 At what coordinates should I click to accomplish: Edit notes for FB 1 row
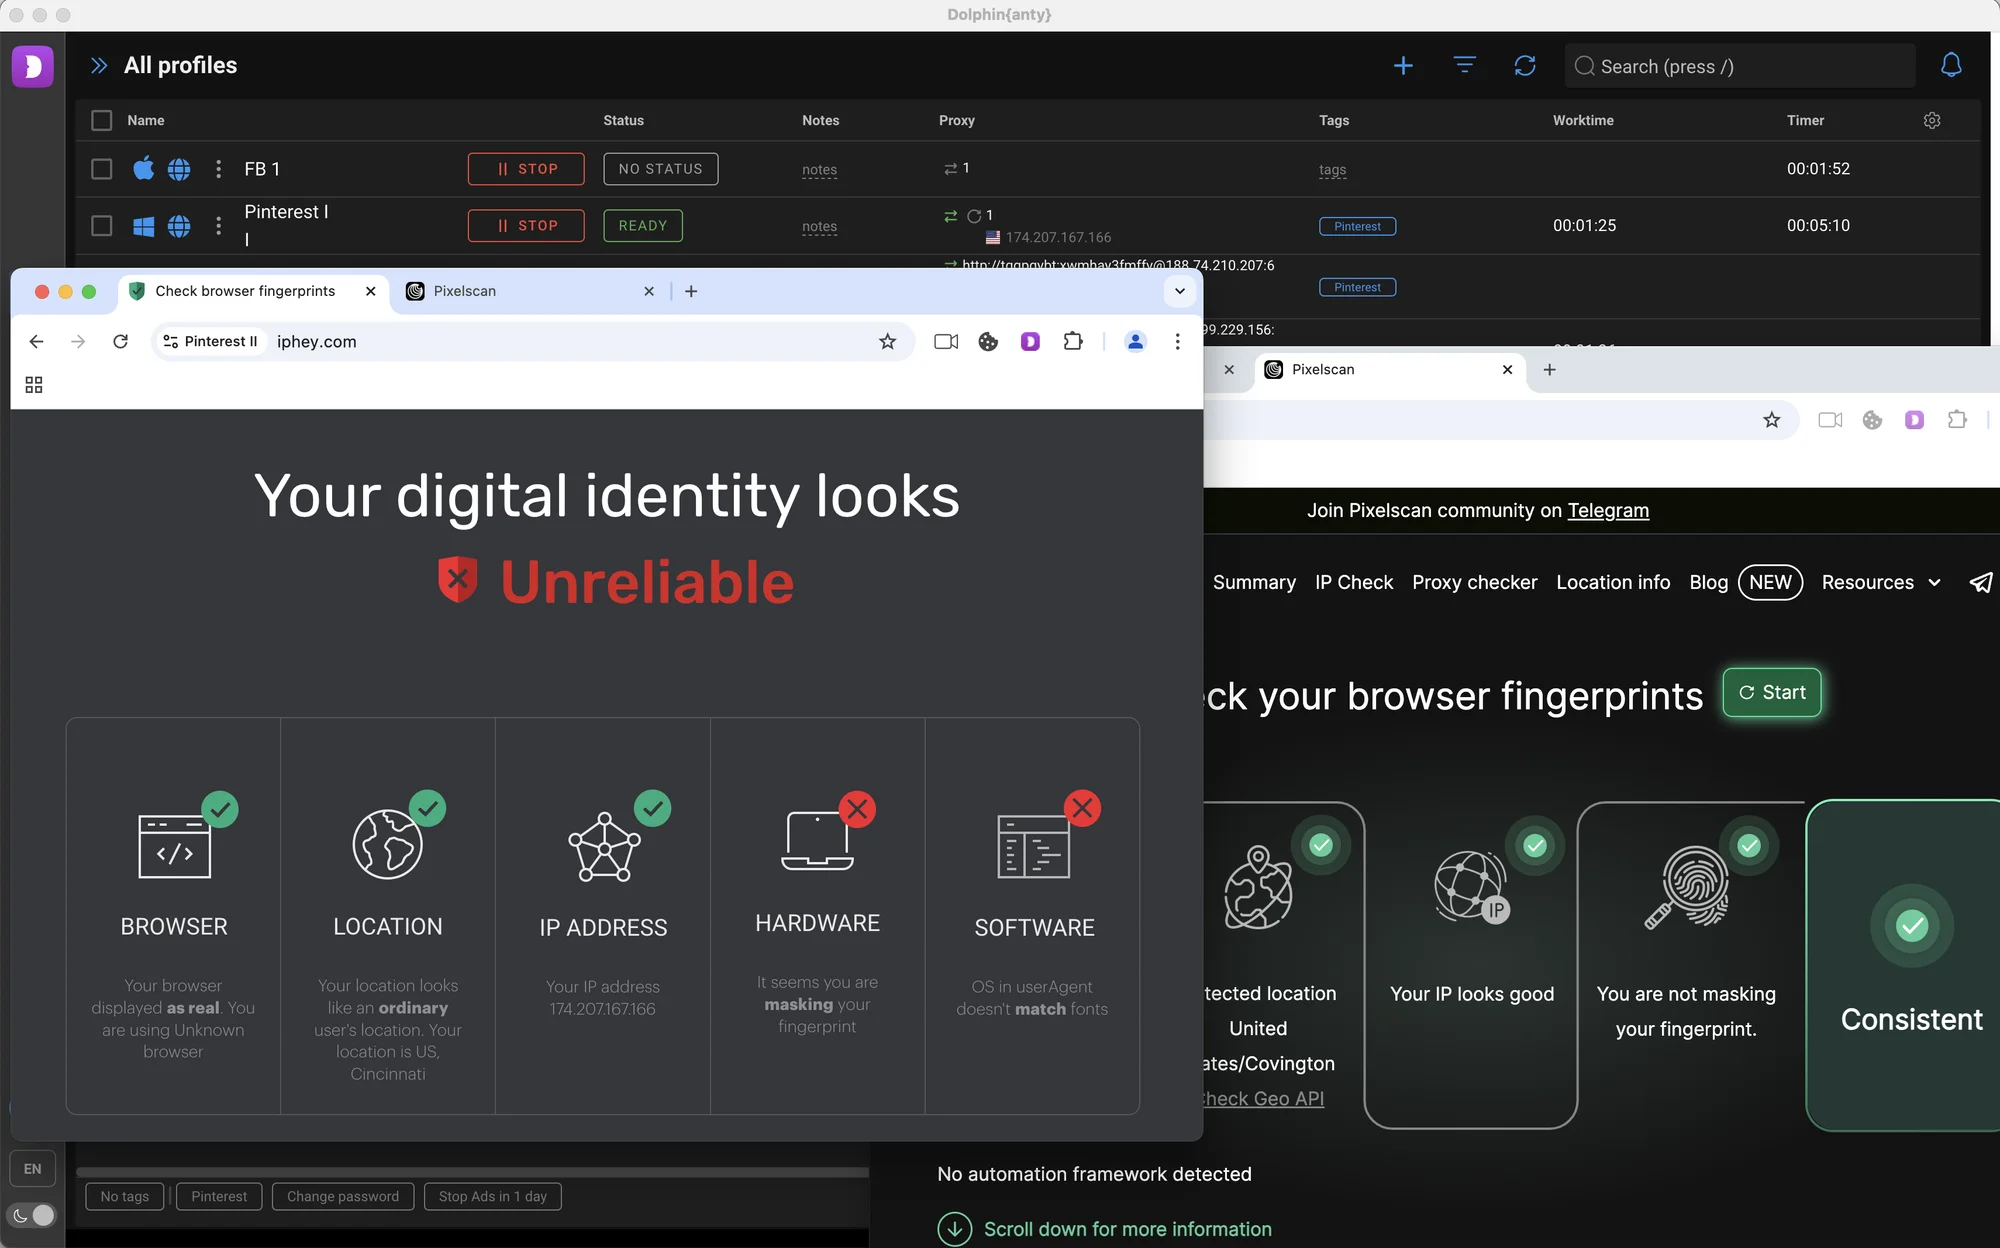point(819,170)
